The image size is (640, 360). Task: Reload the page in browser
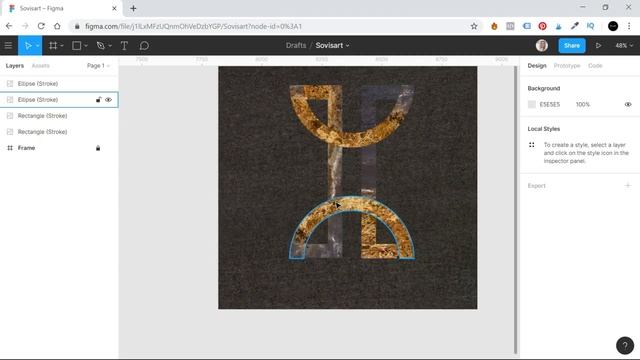coord(41,26)
